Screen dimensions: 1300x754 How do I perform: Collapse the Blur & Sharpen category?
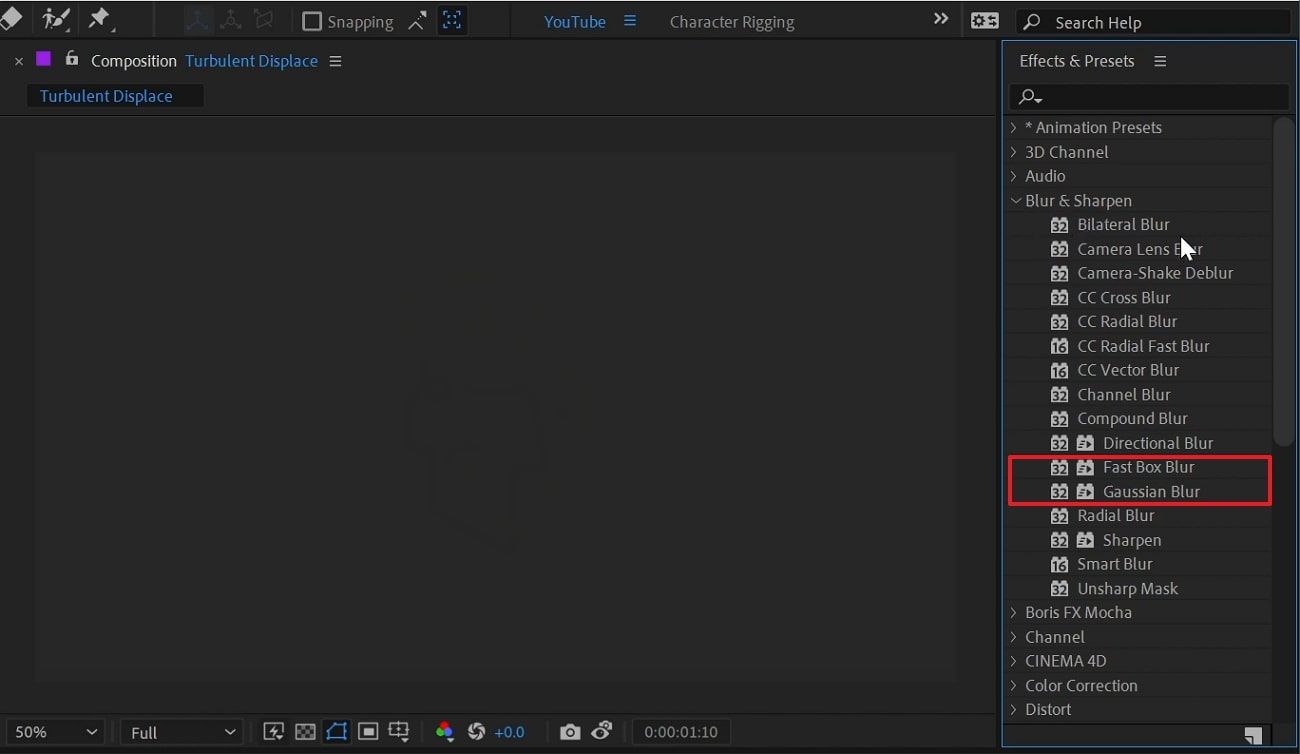coord(1014,201)
